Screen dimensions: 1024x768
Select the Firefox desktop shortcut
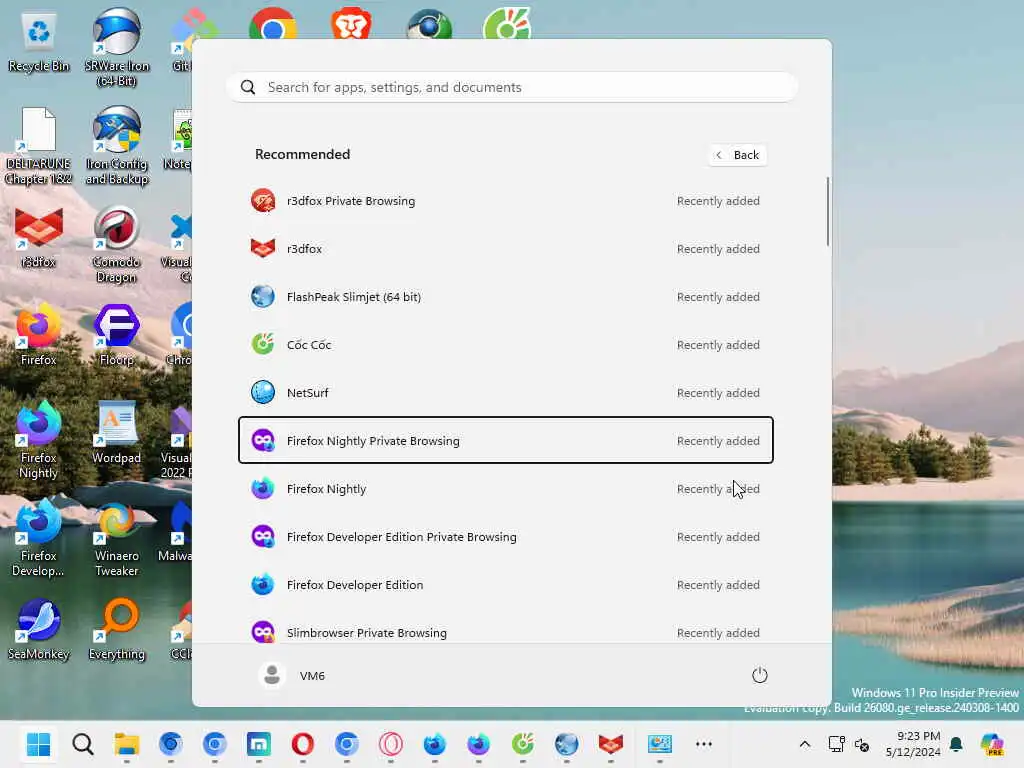point(39,336)
